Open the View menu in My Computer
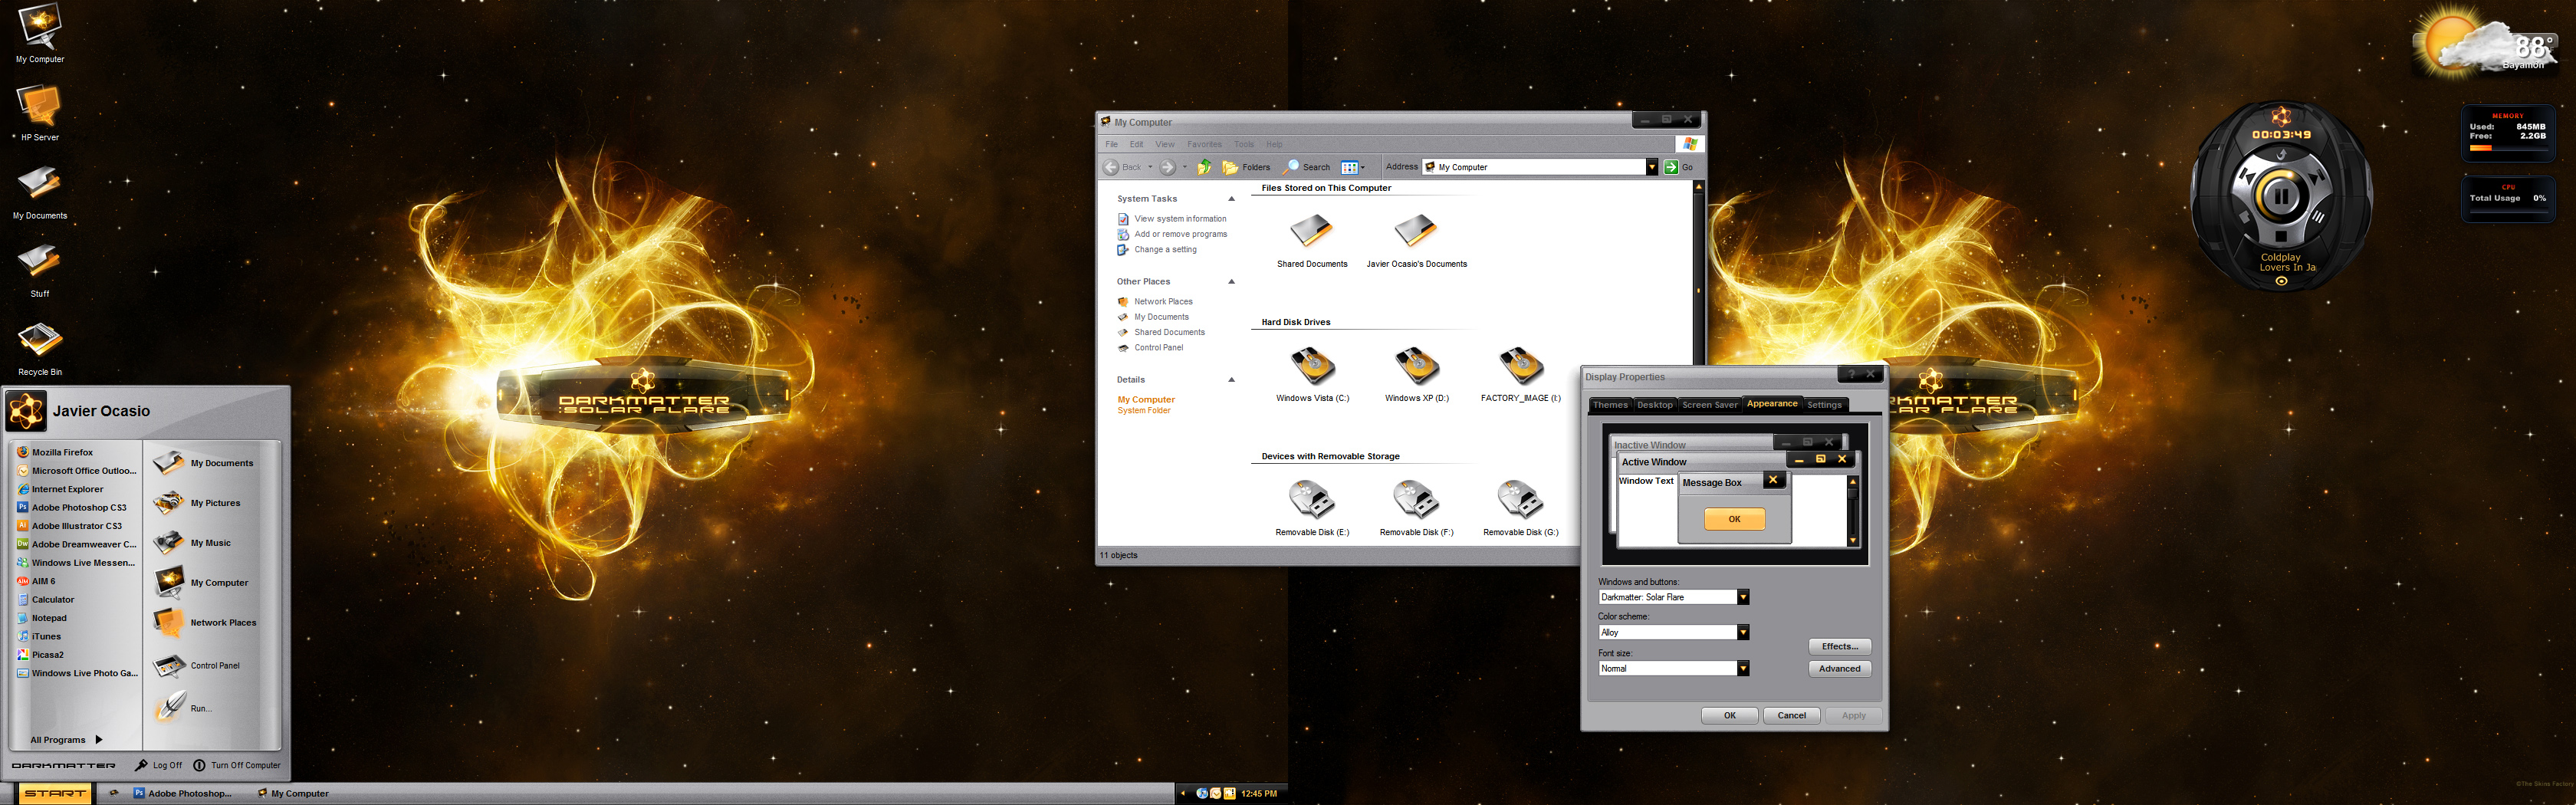The height and width of the screenshot is (805, 2576). tap(1165, 144)
